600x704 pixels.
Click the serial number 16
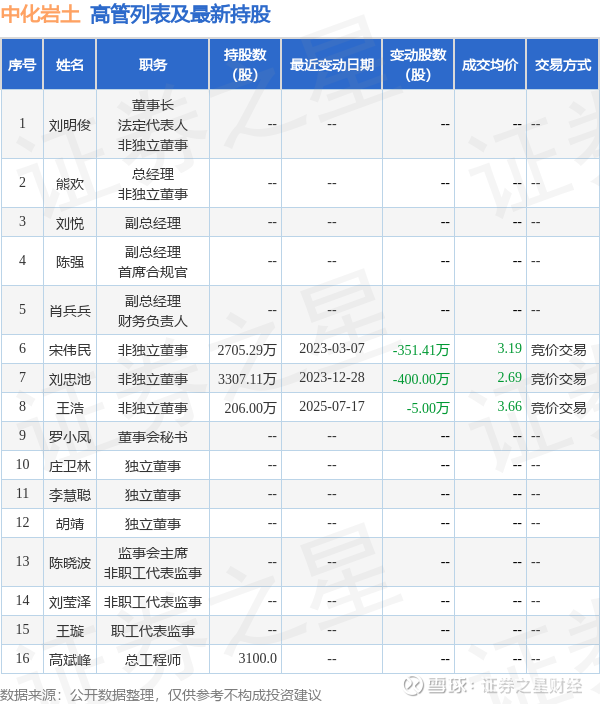point(22,659)
